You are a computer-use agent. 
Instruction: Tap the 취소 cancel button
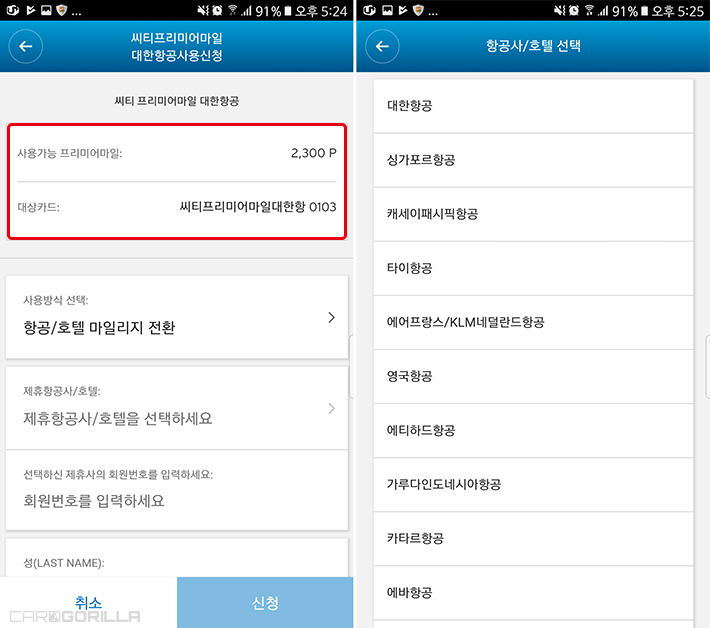[88, 602]
